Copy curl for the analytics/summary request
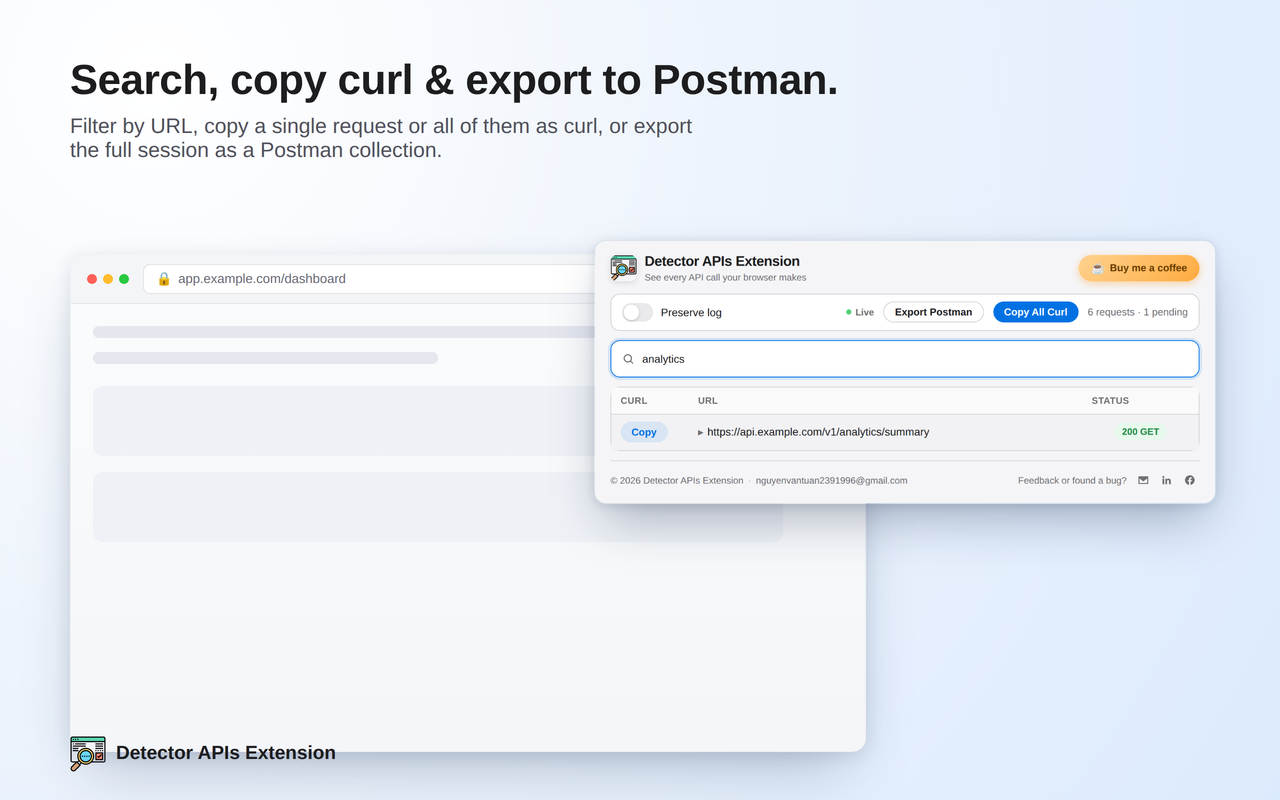1280x800 pixels. click(644, 432)
